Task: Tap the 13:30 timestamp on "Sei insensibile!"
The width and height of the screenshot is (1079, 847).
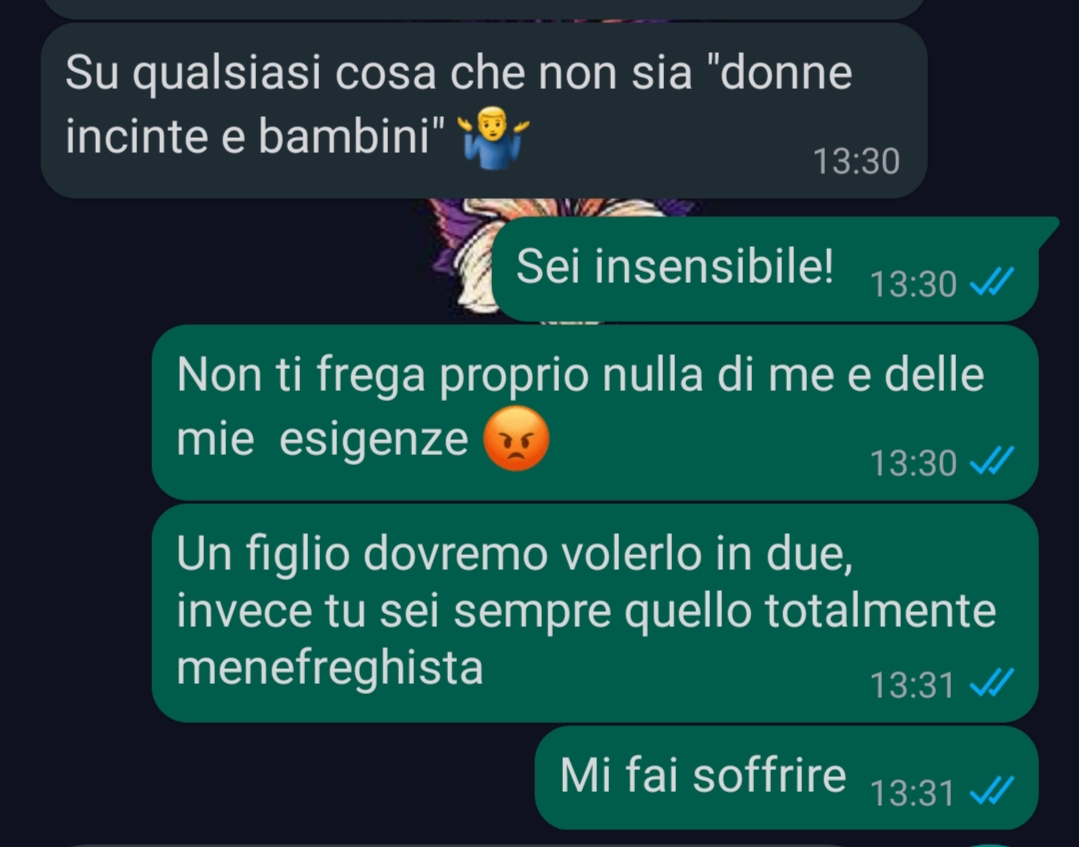Action: point(913,283)
